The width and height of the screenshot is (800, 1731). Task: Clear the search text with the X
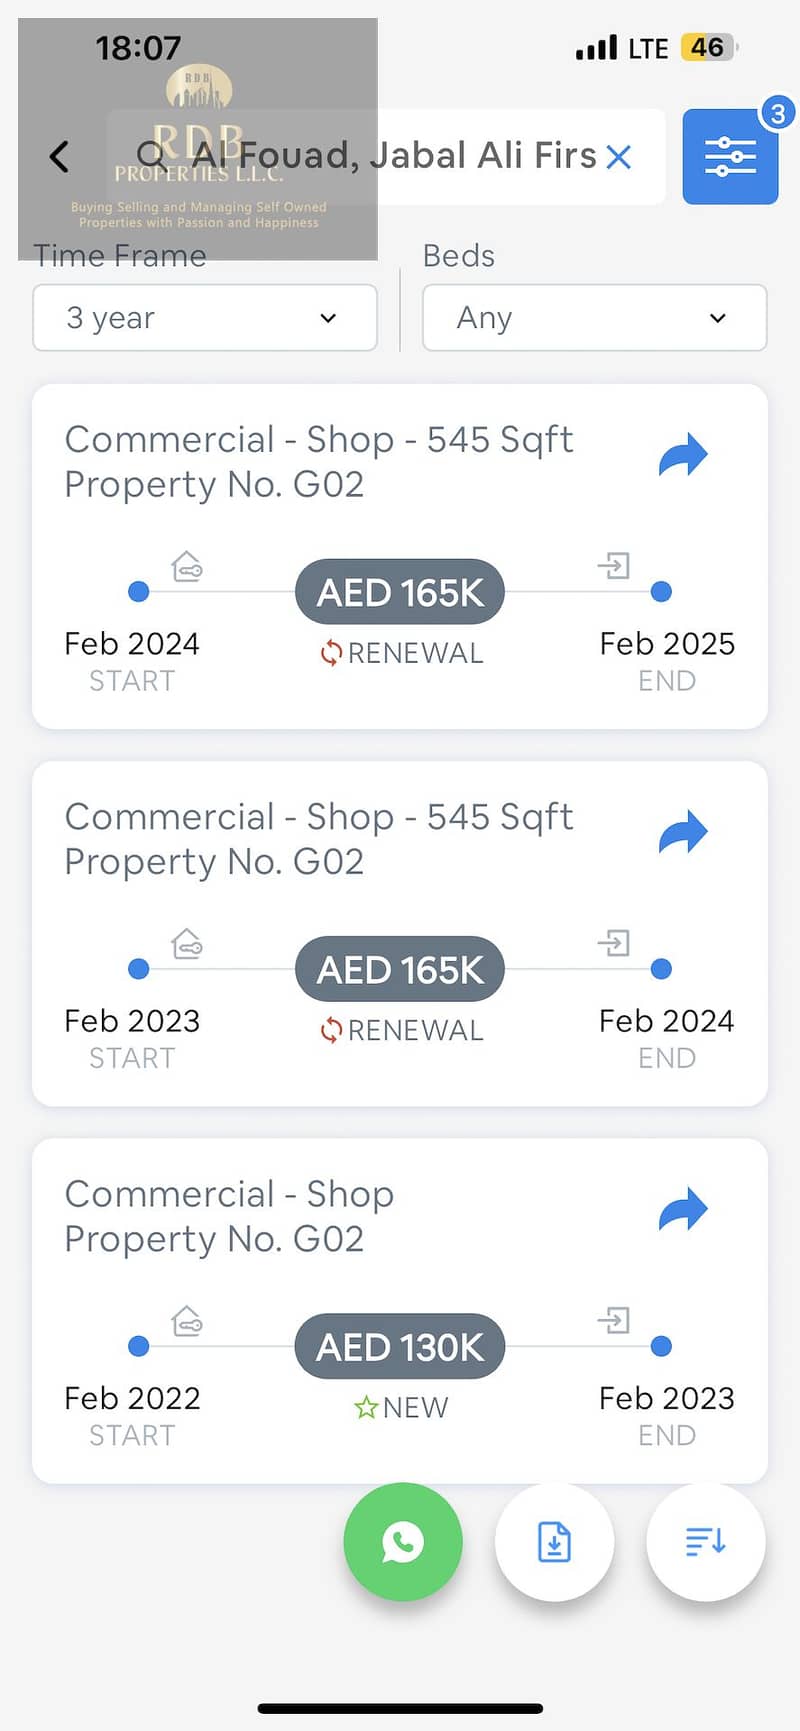coord(619,157)
